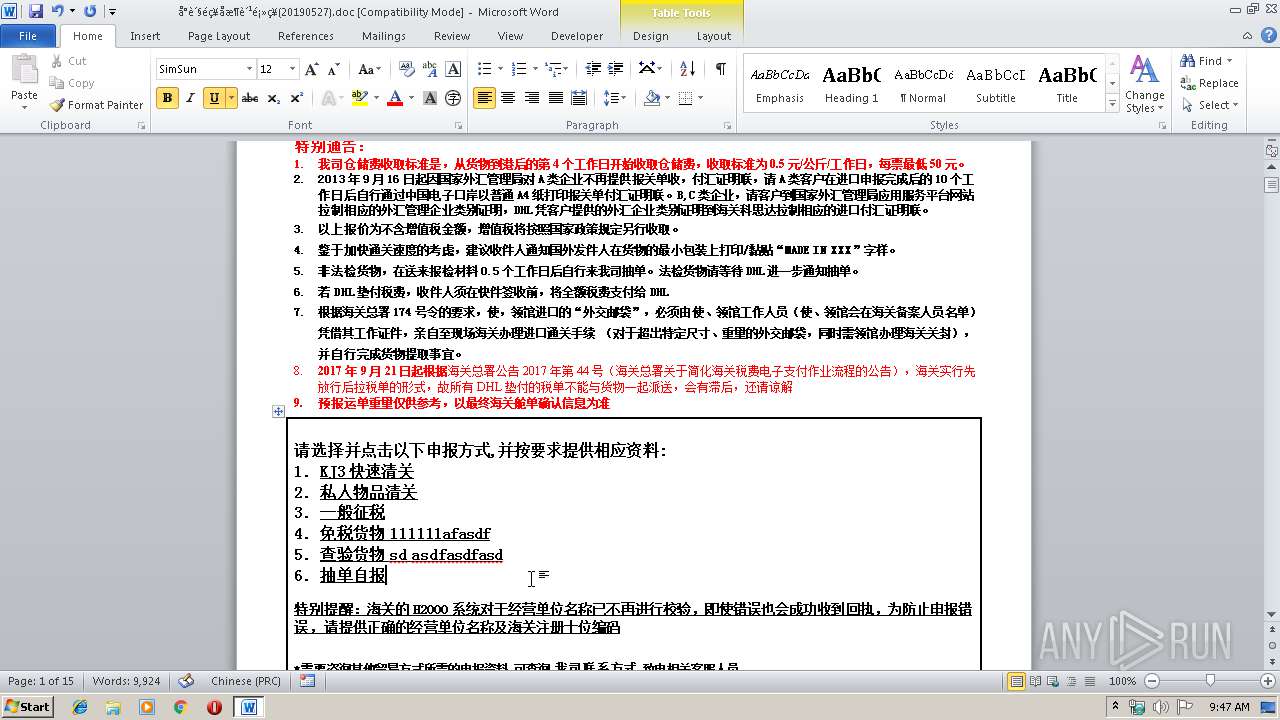The image size is (1280, 720).
Task: Click the Find button
Action: (1207, 61)
